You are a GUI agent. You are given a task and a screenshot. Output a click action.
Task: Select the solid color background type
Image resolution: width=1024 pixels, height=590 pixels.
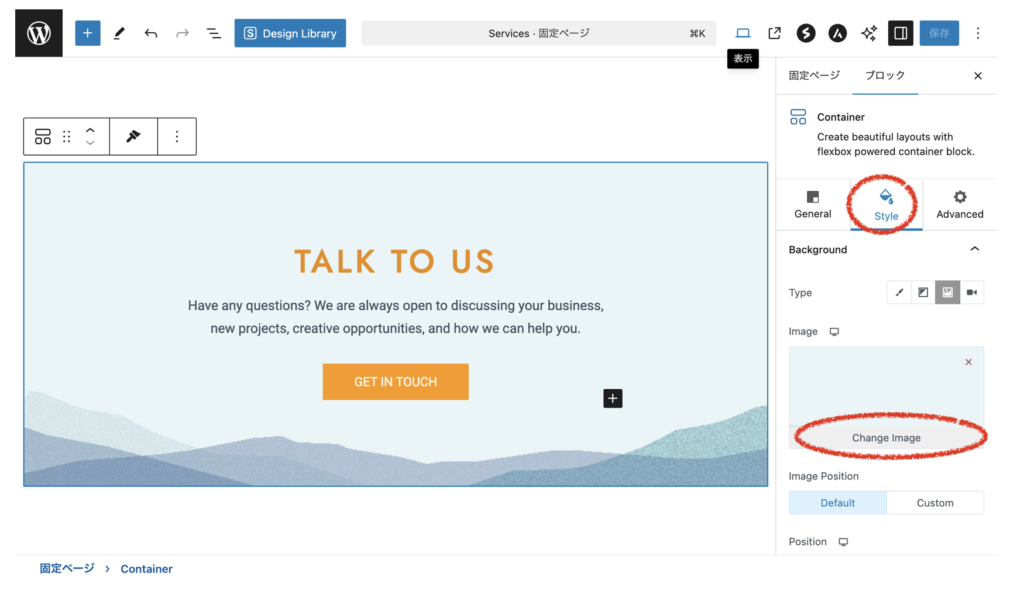pos(899,293)
